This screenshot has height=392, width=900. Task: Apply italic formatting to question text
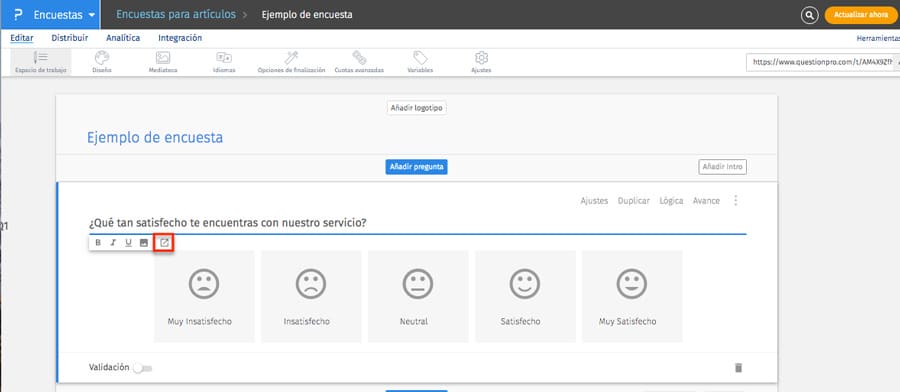(113, 243)
